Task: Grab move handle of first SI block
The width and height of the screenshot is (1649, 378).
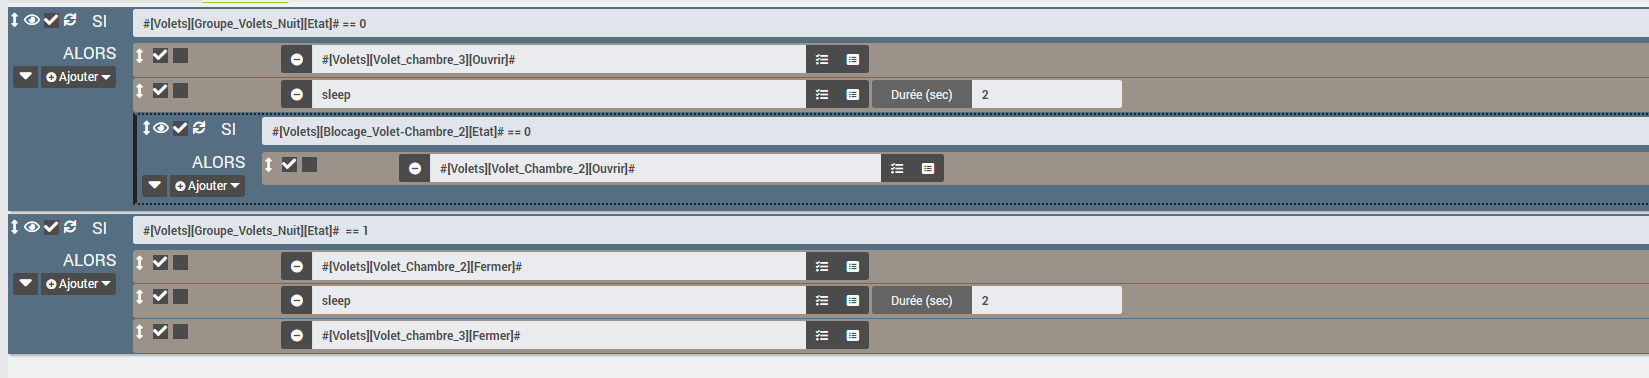Action: click(14, 20)
